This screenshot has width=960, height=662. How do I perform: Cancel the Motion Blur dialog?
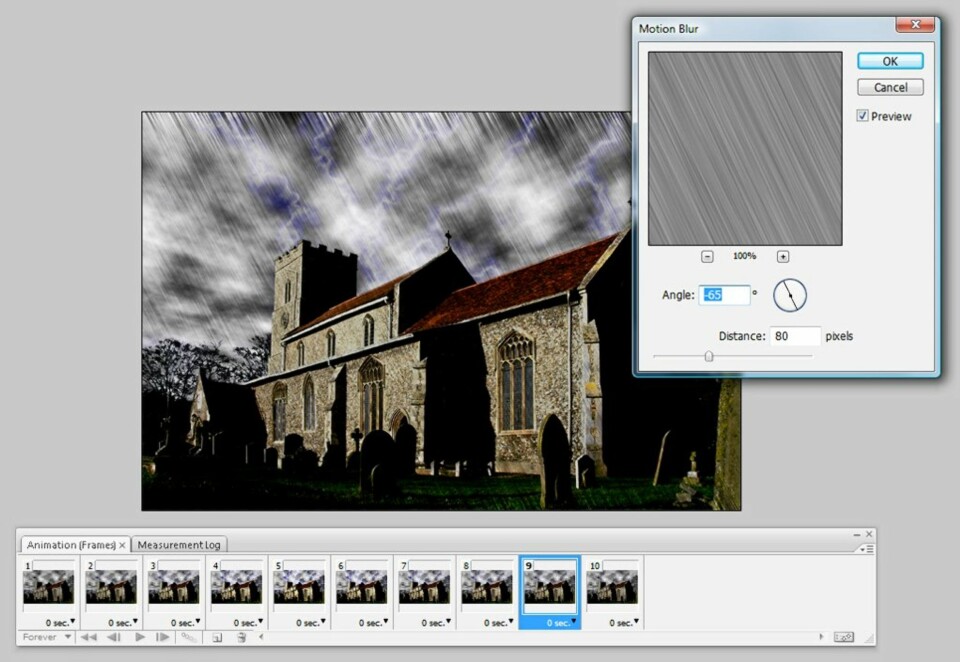[889, 87]
